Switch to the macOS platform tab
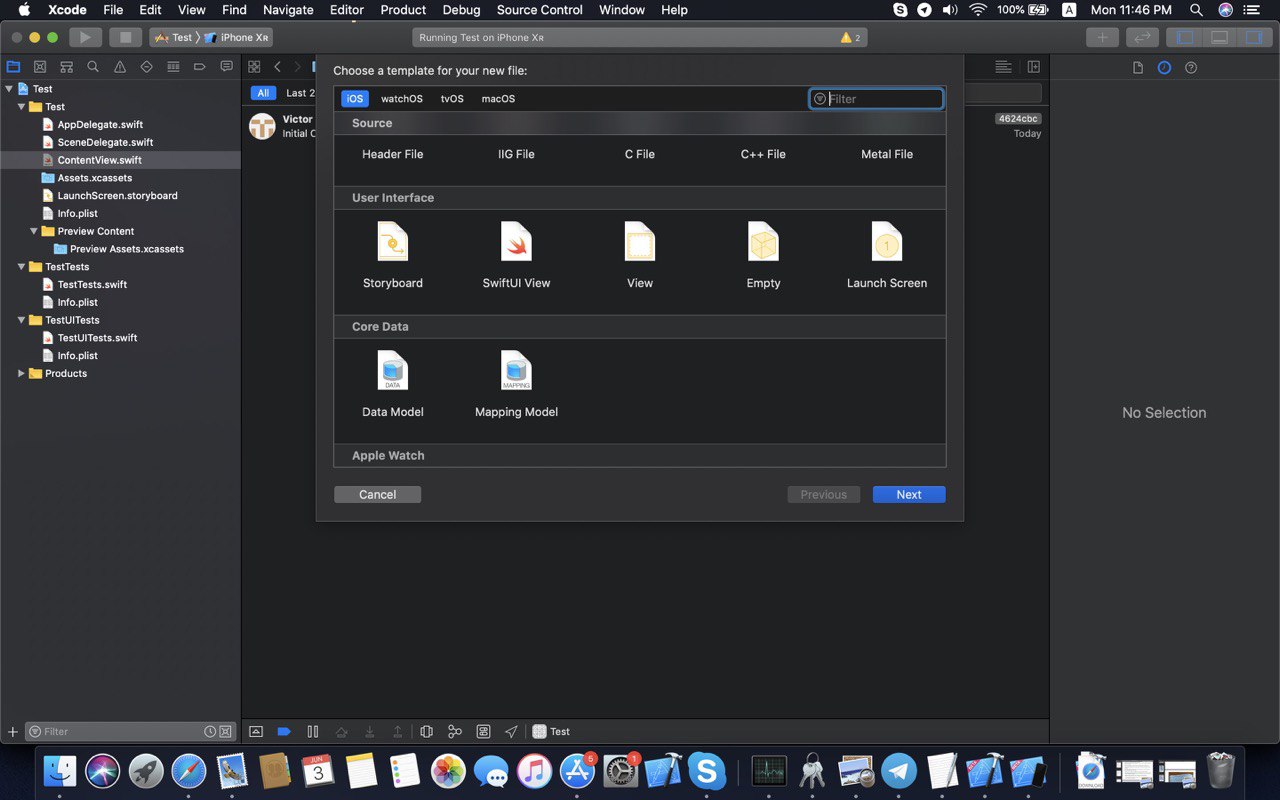 pos(498,99)
